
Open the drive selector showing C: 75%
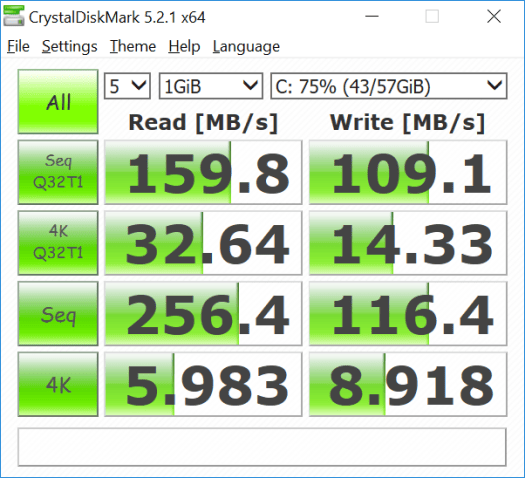[x=389, y=86]
